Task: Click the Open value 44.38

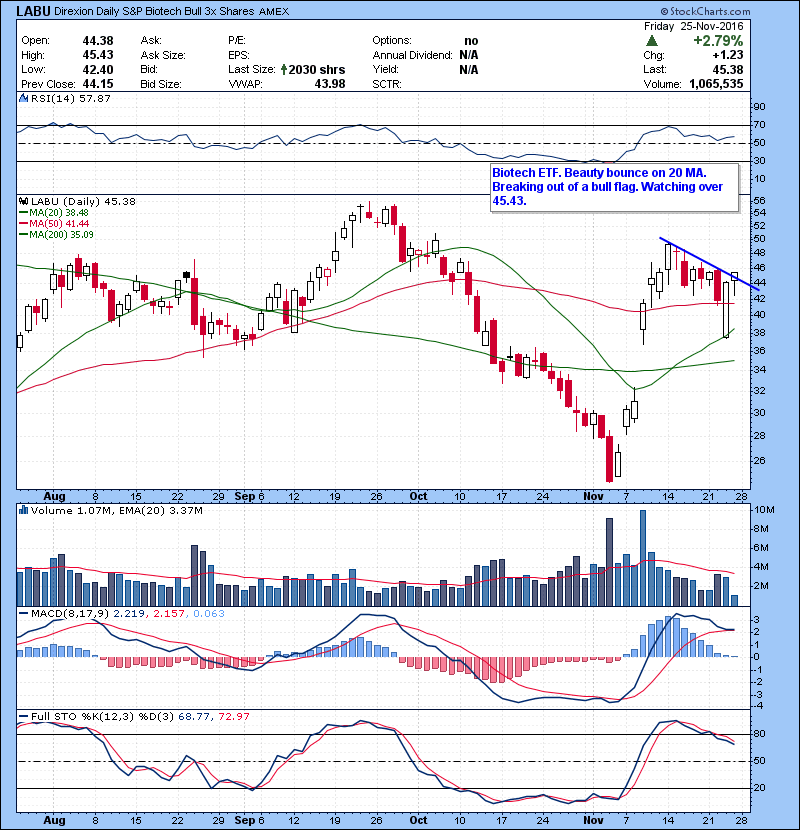Action: tap(98, 41)
